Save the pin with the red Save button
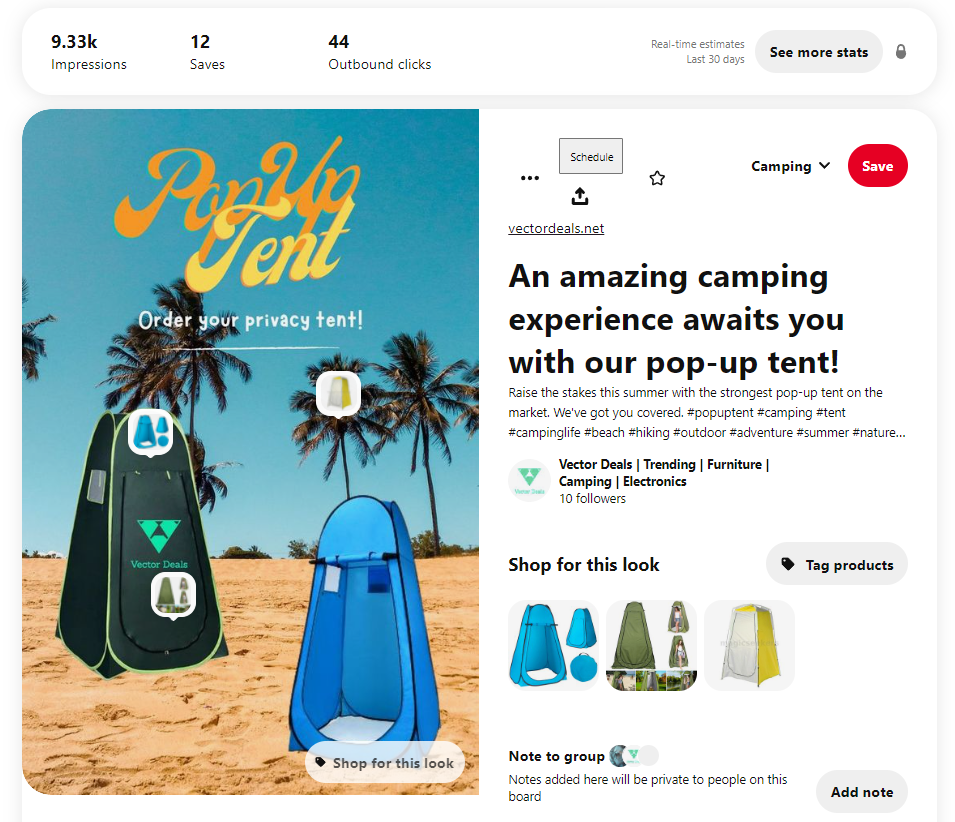This screenshot has width=955, height=822. pyautogui.click(x=877, y=166)
